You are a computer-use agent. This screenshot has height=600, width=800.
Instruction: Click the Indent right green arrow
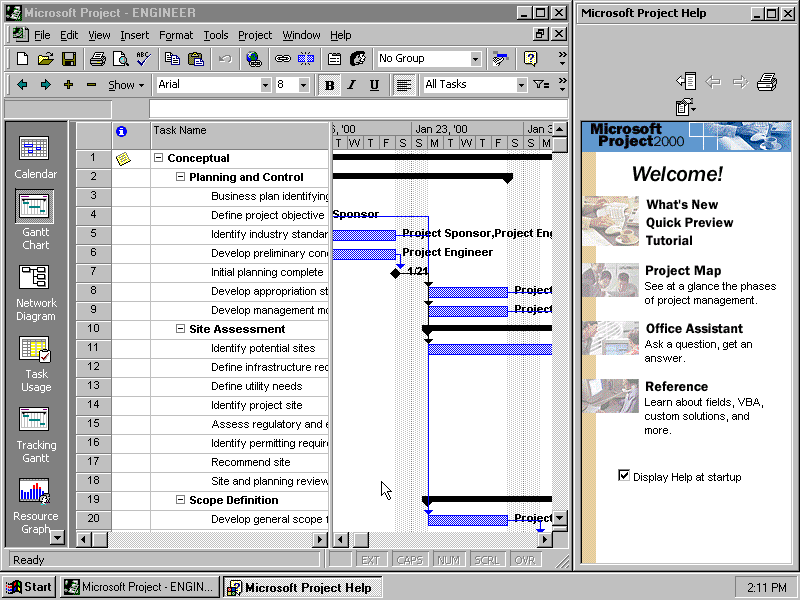[x=45, y=85]
